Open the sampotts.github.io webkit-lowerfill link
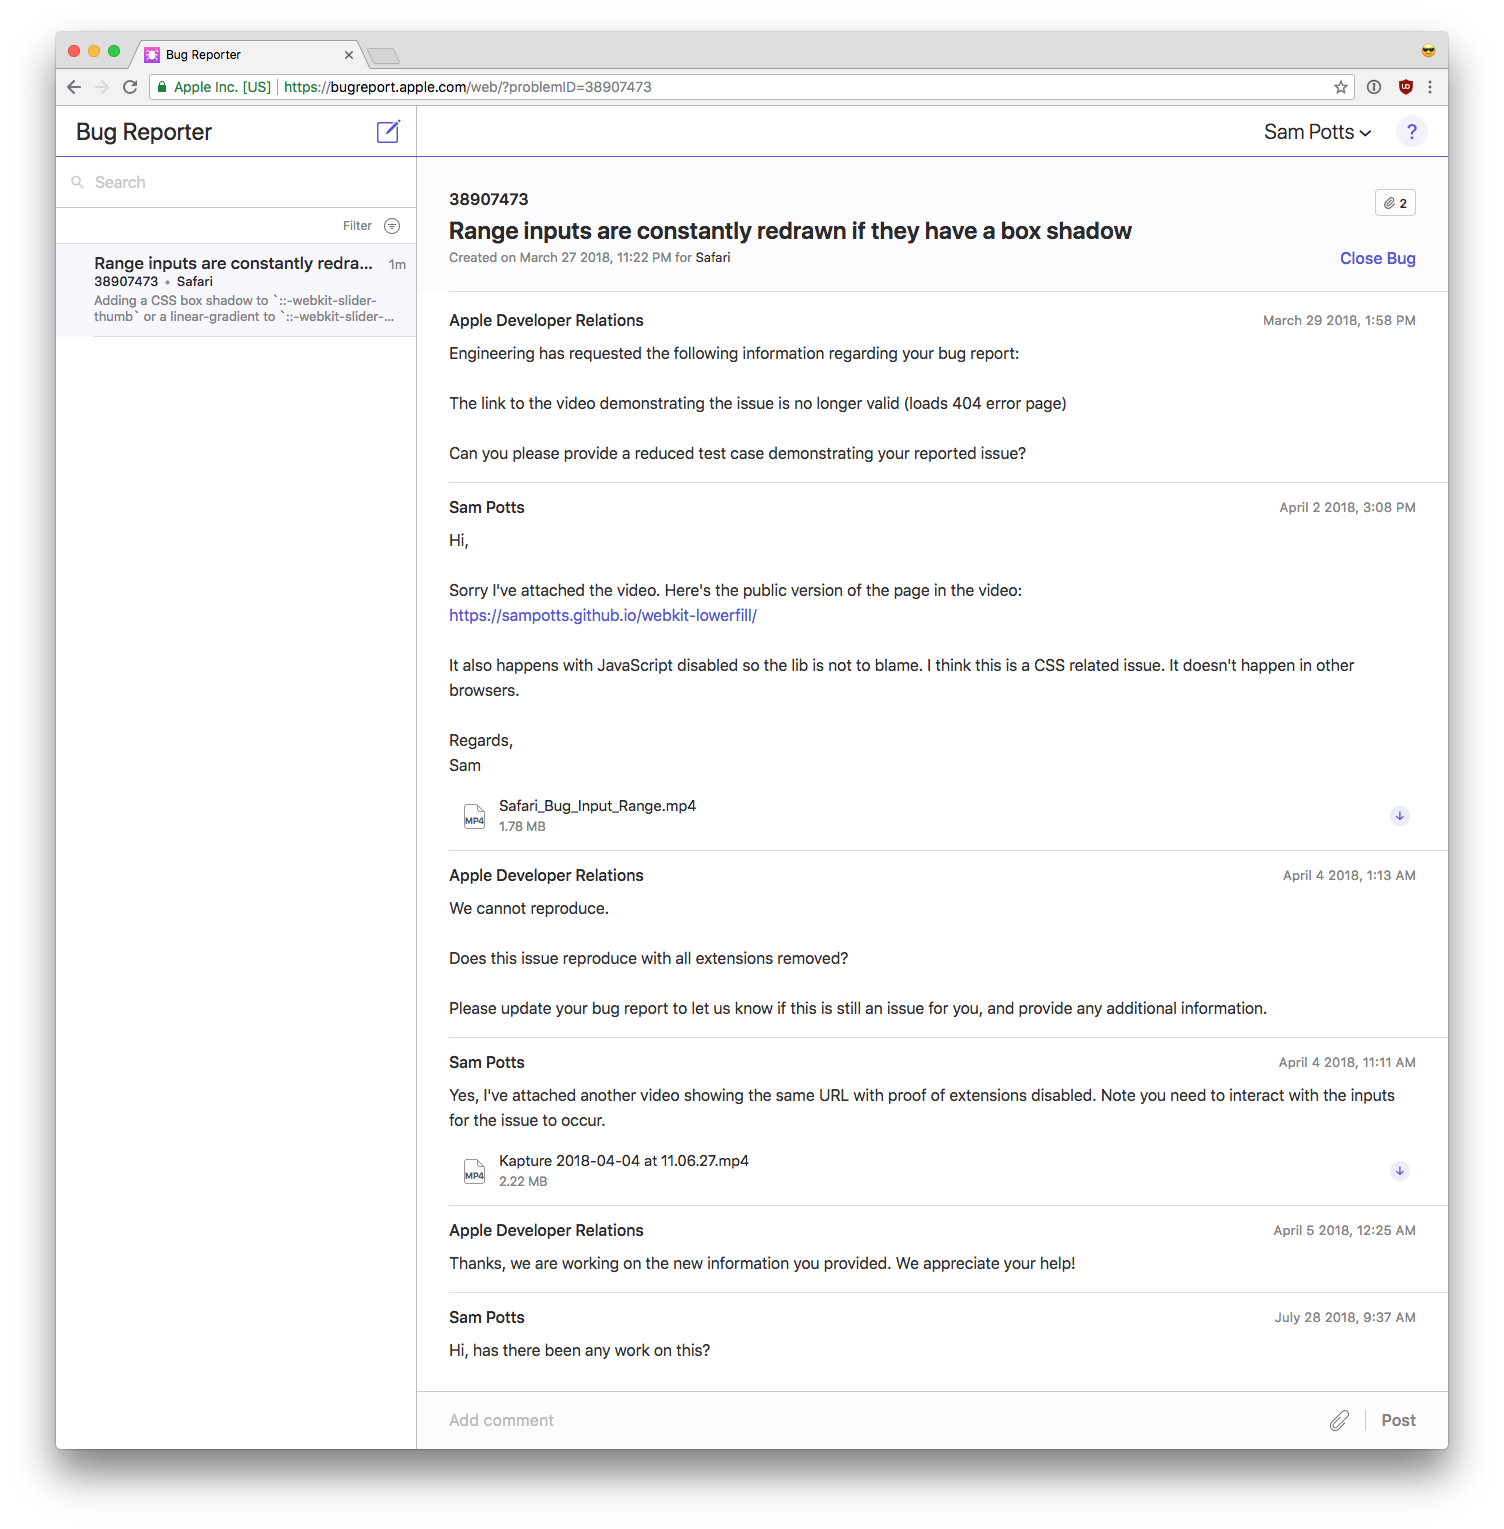Viewport: 1504px width, 1529px height. coord(603,615)
